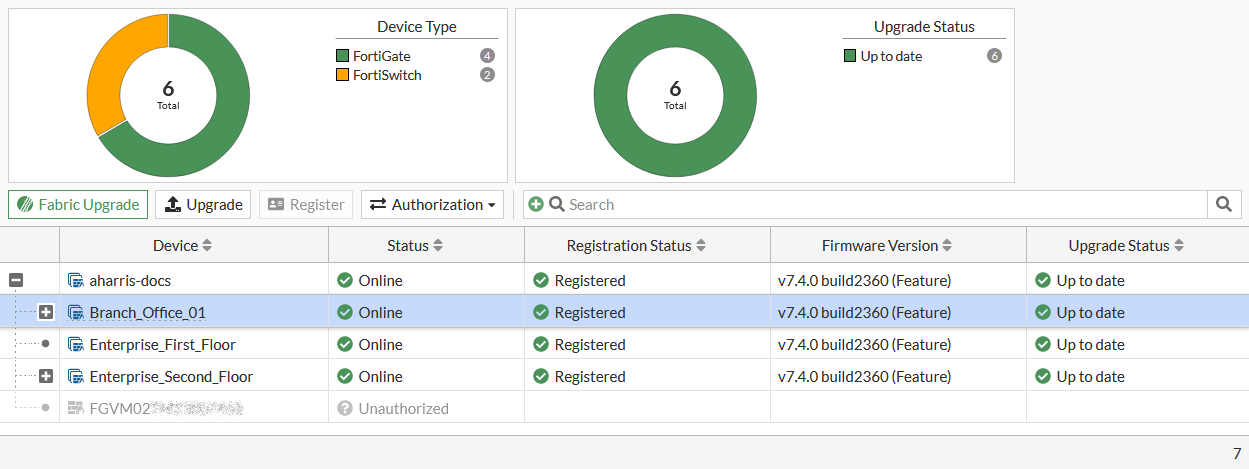Viewport: 1249px width, 469px height.
Task: Expand the Enterprise_Second_Floor tree node
Action: point(46,377)
